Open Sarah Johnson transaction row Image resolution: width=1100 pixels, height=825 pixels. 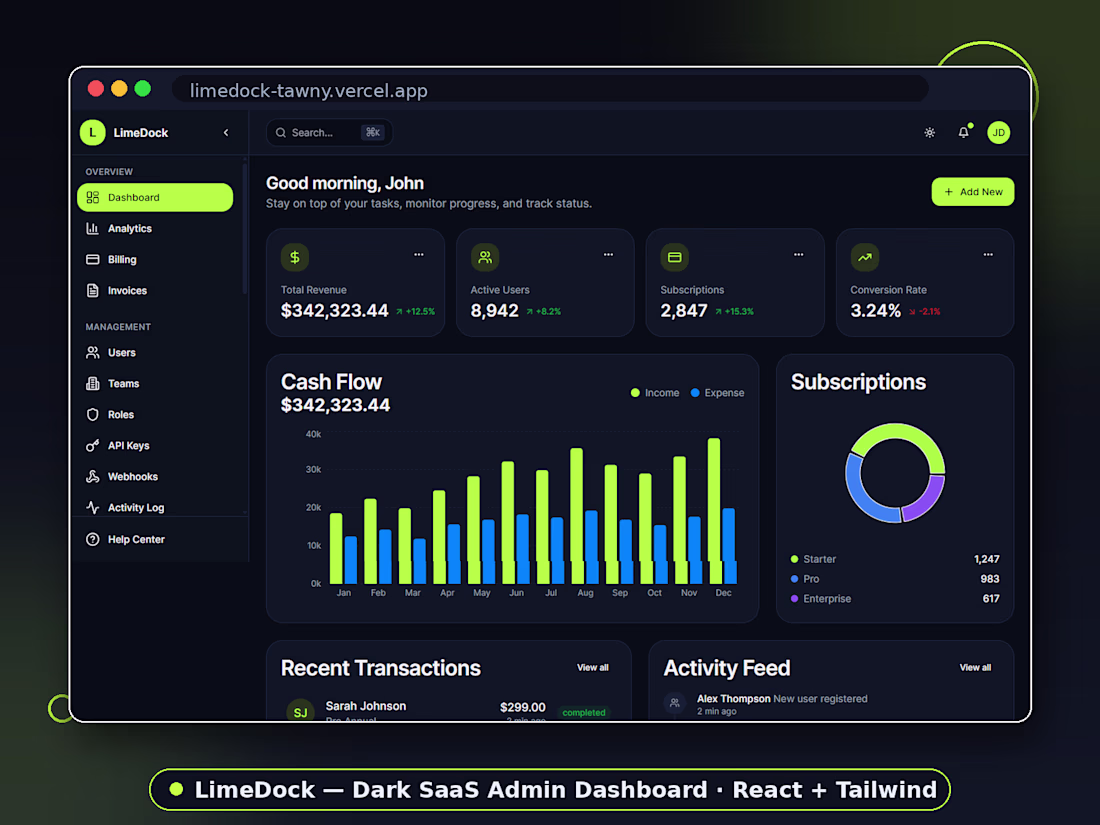(x=449, y=710)
